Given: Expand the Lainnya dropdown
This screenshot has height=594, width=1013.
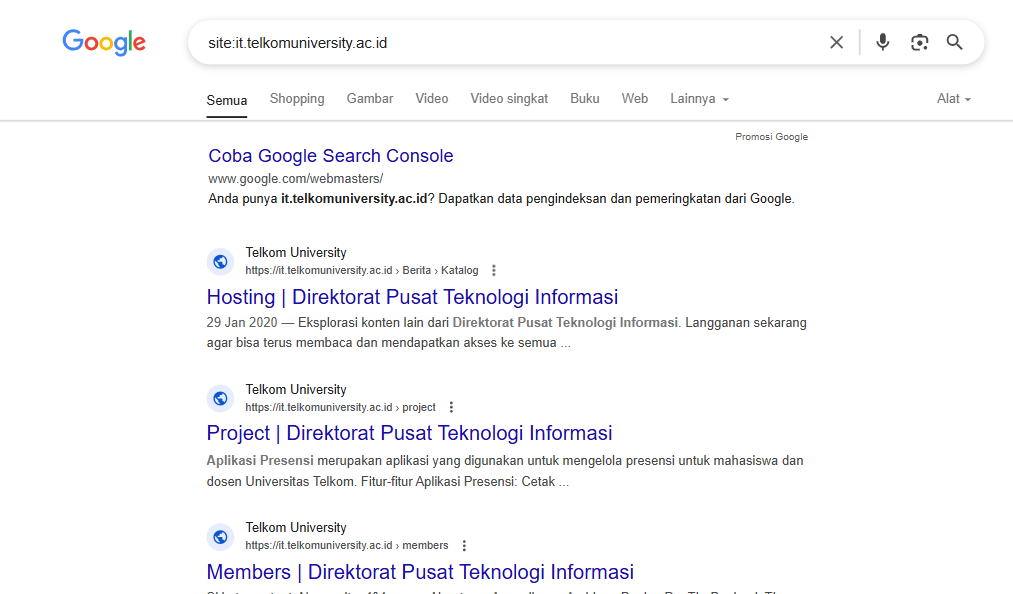Looking at the screenshot, I should click(x=700, y=99).
